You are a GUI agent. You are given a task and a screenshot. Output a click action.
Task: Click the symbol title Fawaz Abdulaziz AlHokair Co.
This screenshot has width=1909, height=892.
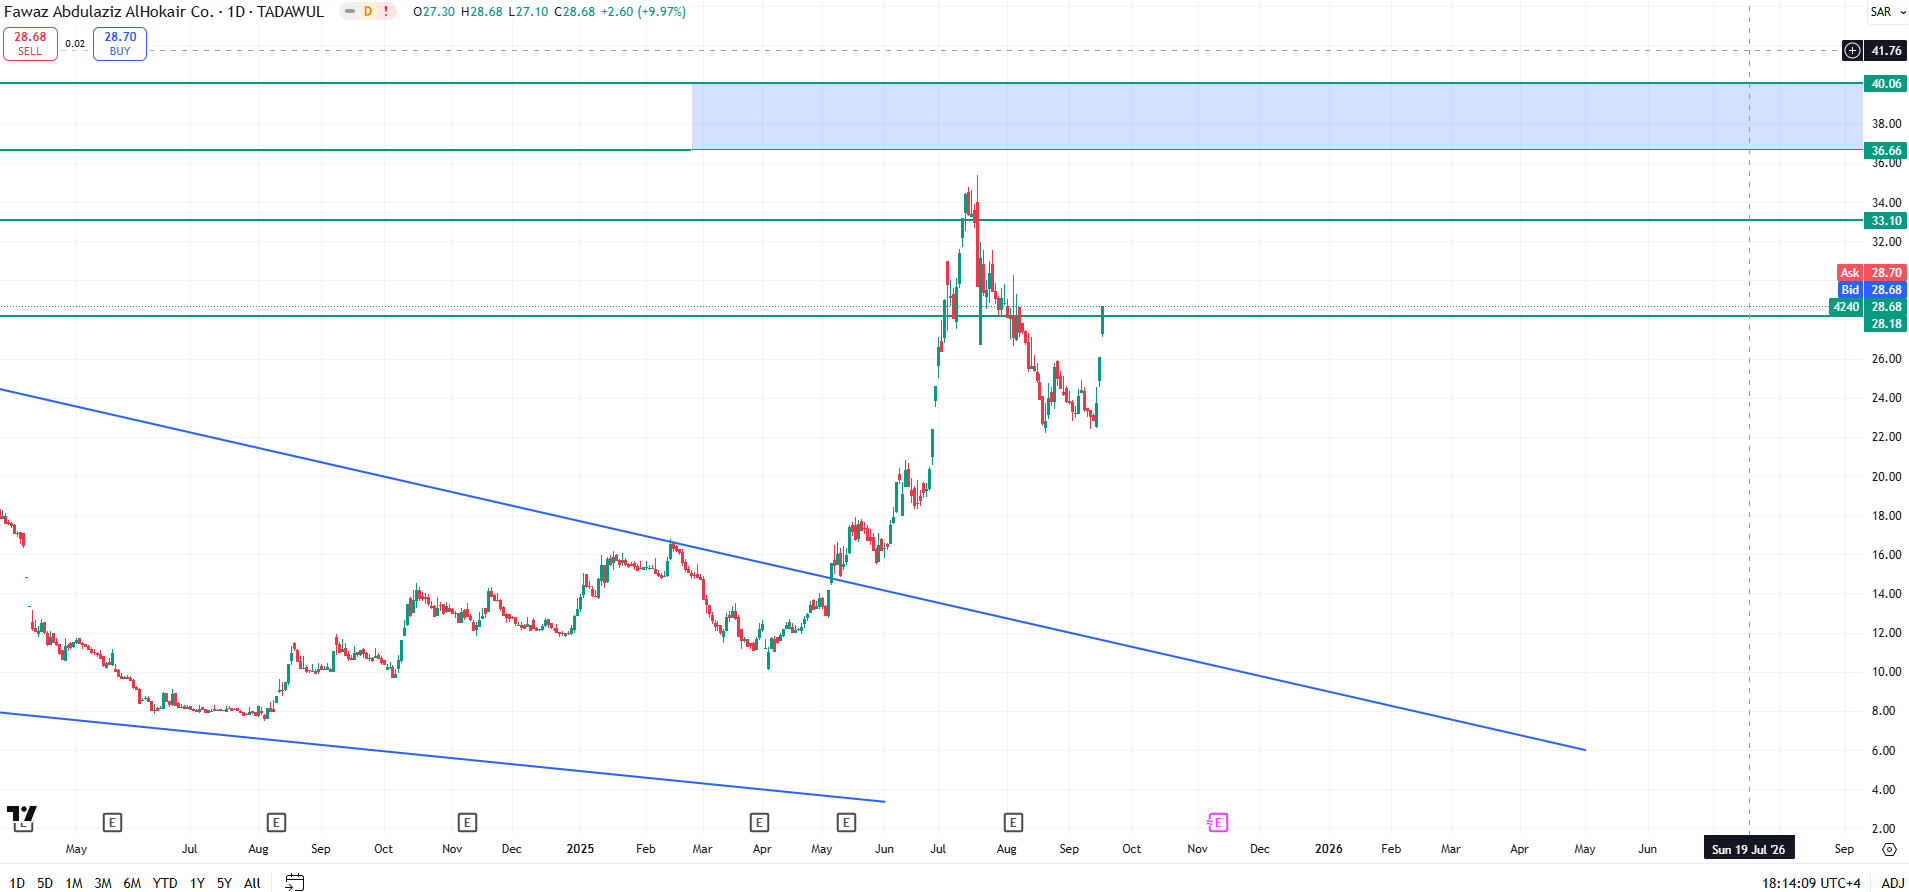coord(108,12)
